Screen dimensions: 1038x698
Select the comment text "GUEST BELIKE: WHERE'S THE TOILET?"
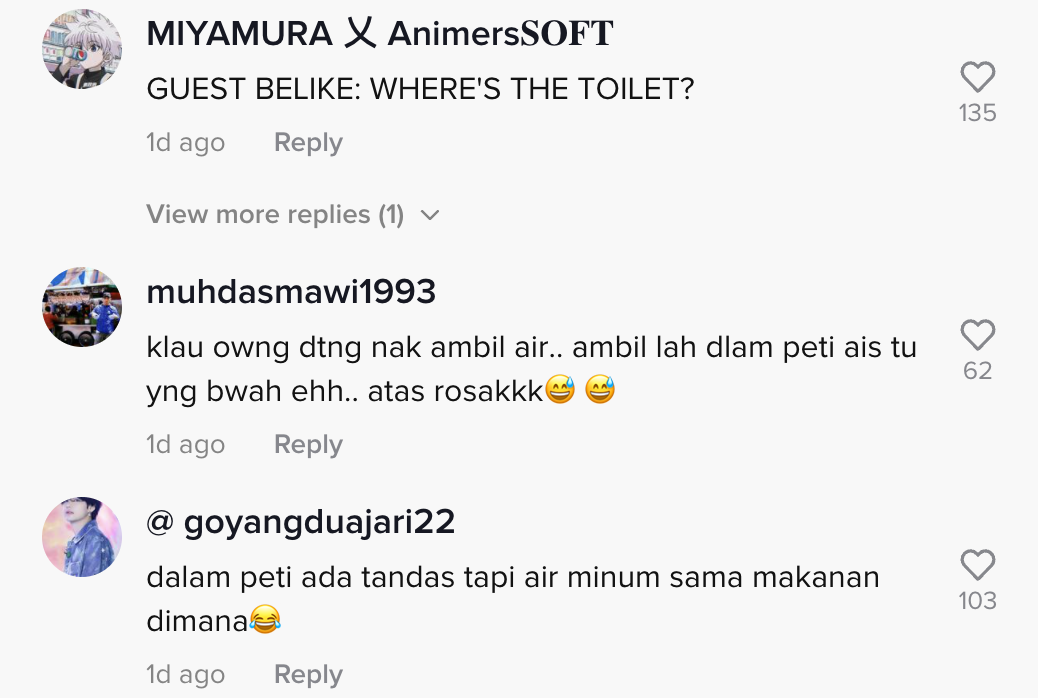(x=420, y=89)
